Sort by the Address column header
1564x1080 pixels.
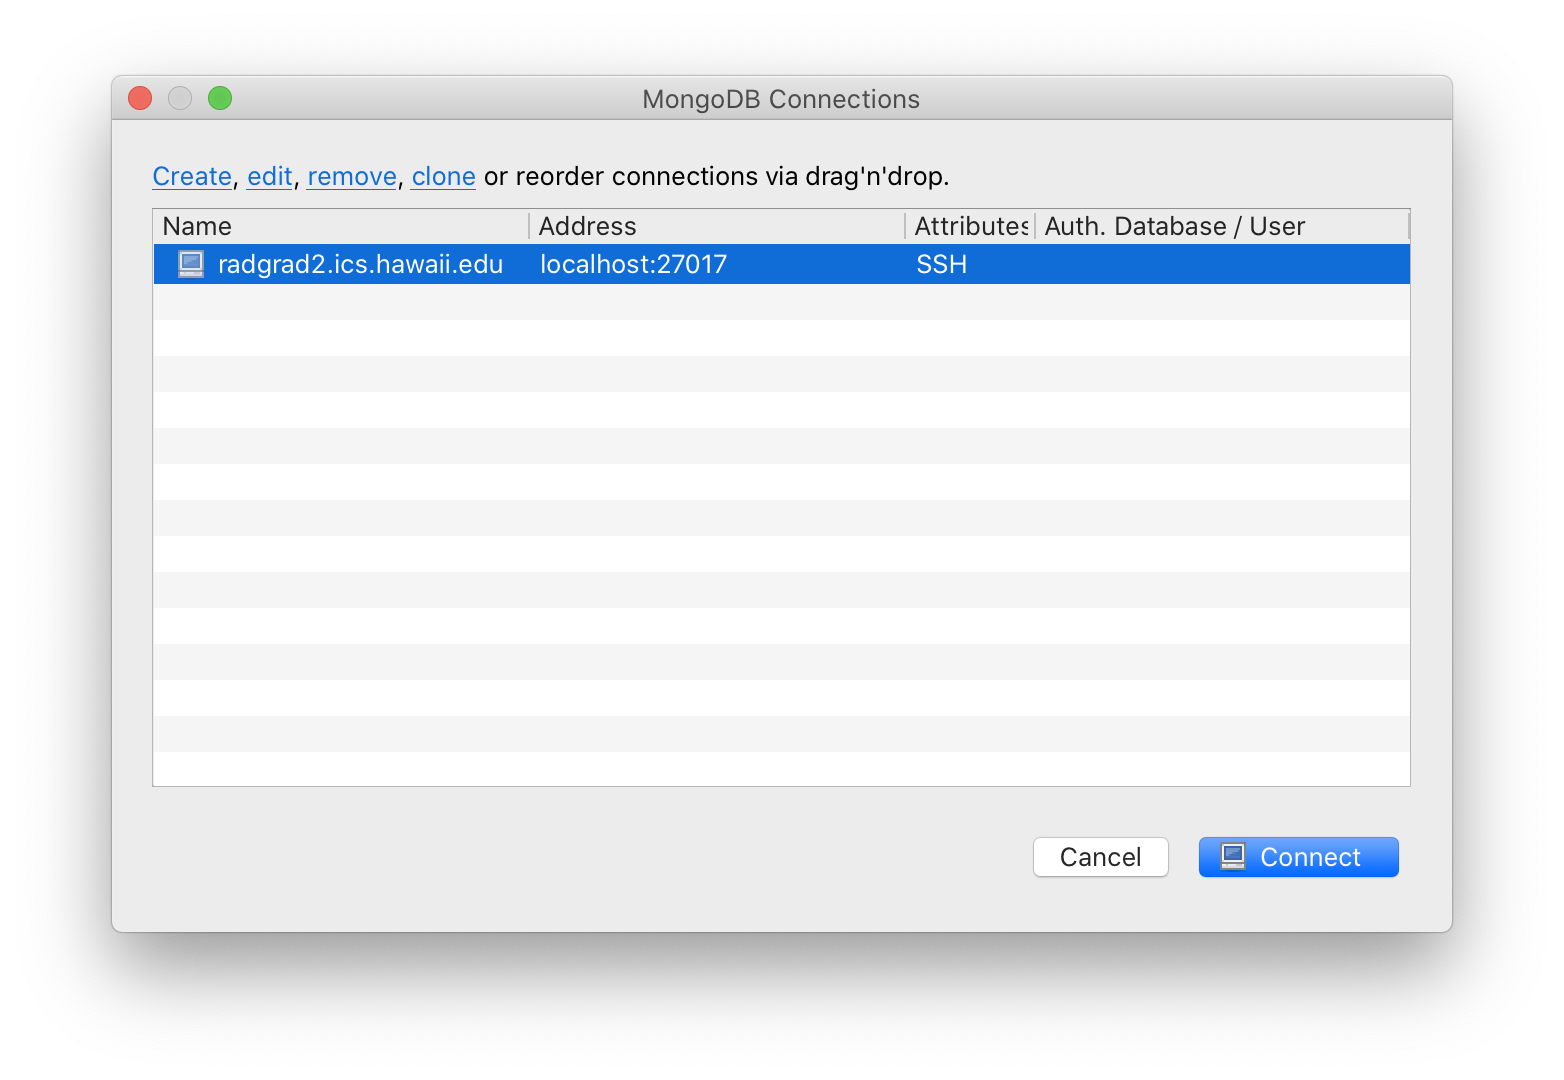tap(717, 226)
